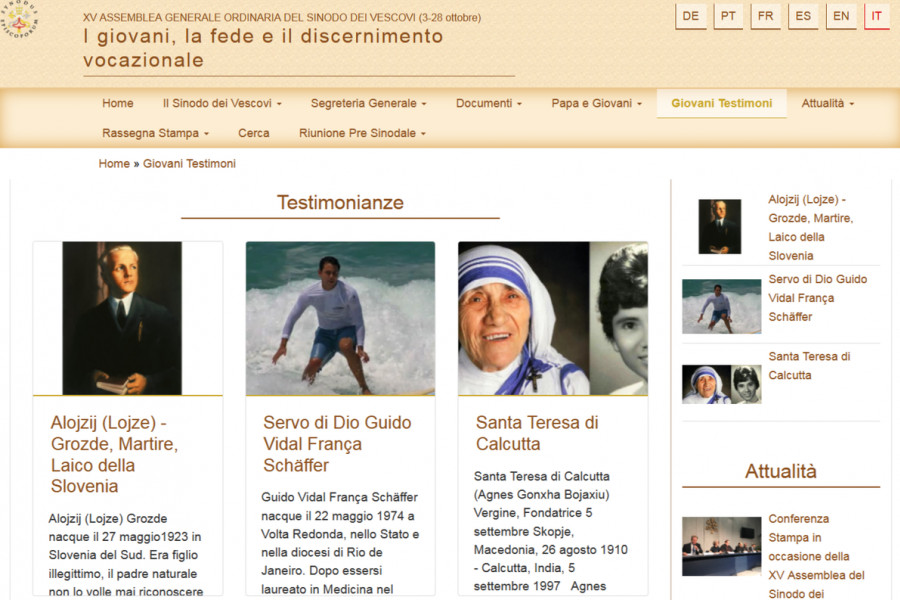Click the Attualità sidebar heading
Image resolution: width=900 pixels, height=600 pixels.
[x=781, y=471]
